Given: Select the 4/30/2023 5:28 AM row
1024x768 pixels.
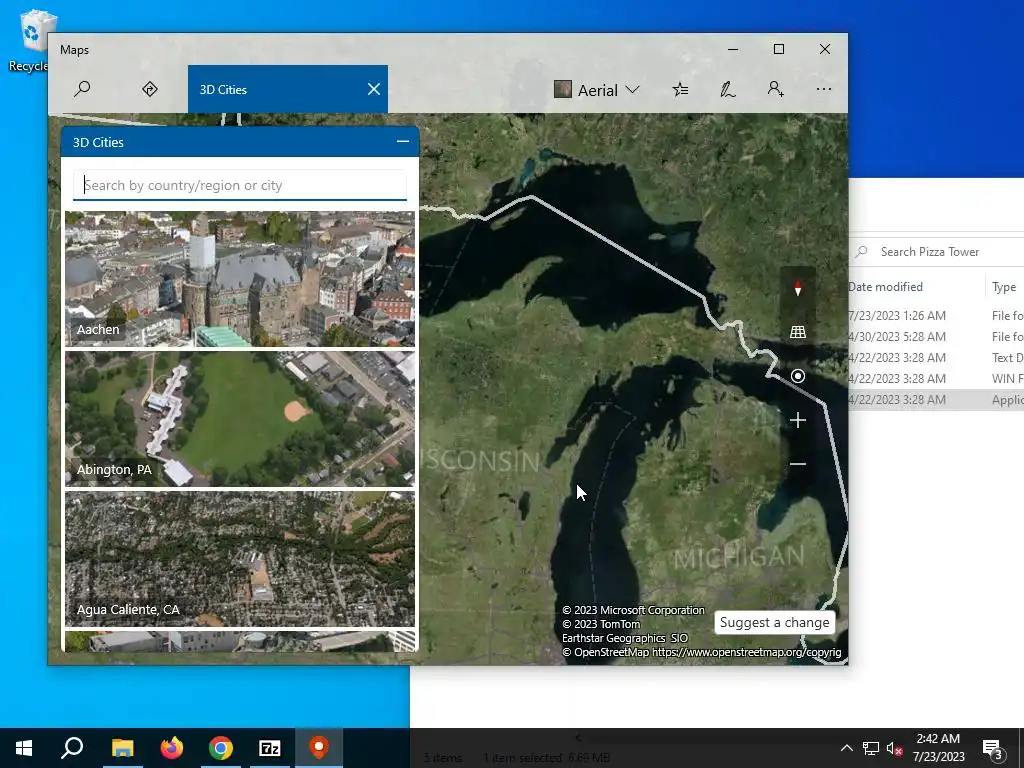Looking at the screenshot, I should (936, 336).
